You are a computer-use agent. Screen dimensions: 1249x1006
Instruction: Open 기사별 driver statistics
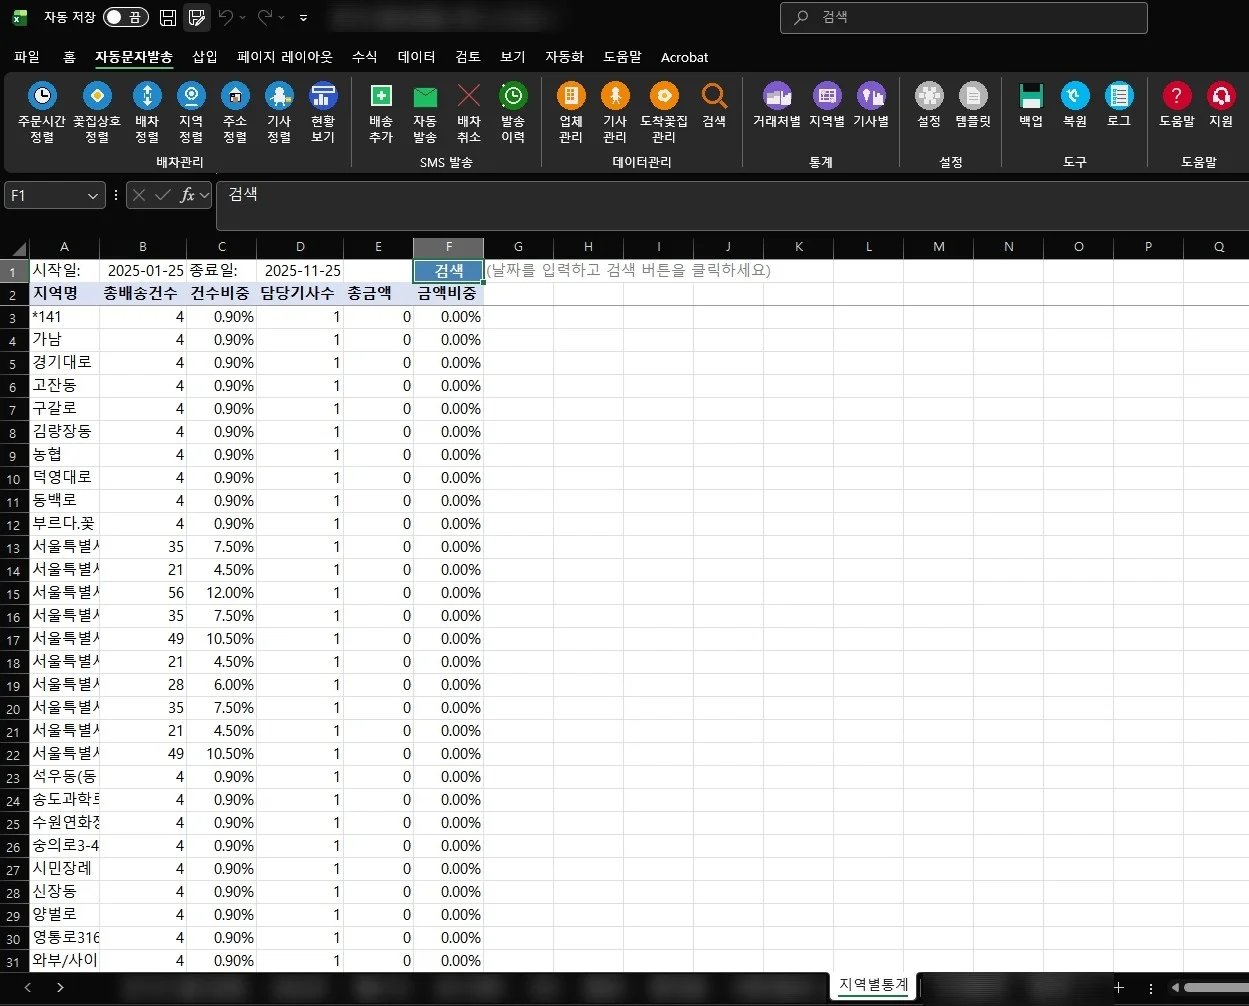point(871,97)
